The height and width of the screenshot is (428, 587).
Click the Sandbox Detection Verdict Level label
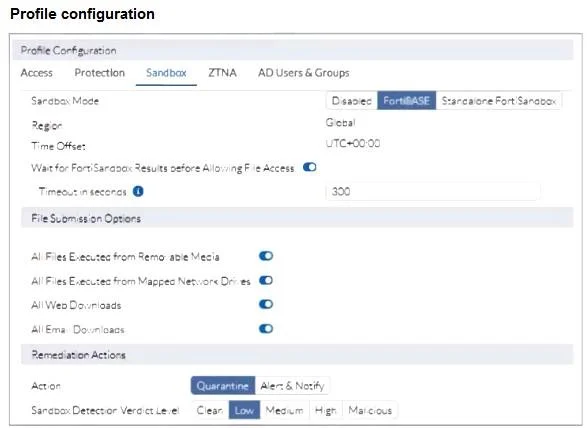106,410
